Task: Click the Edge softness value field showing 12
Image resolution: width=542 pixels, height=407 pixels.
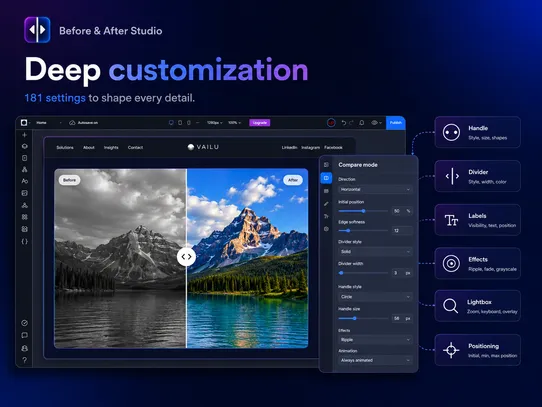Action: pyautogui.click(x=402, y=230)
